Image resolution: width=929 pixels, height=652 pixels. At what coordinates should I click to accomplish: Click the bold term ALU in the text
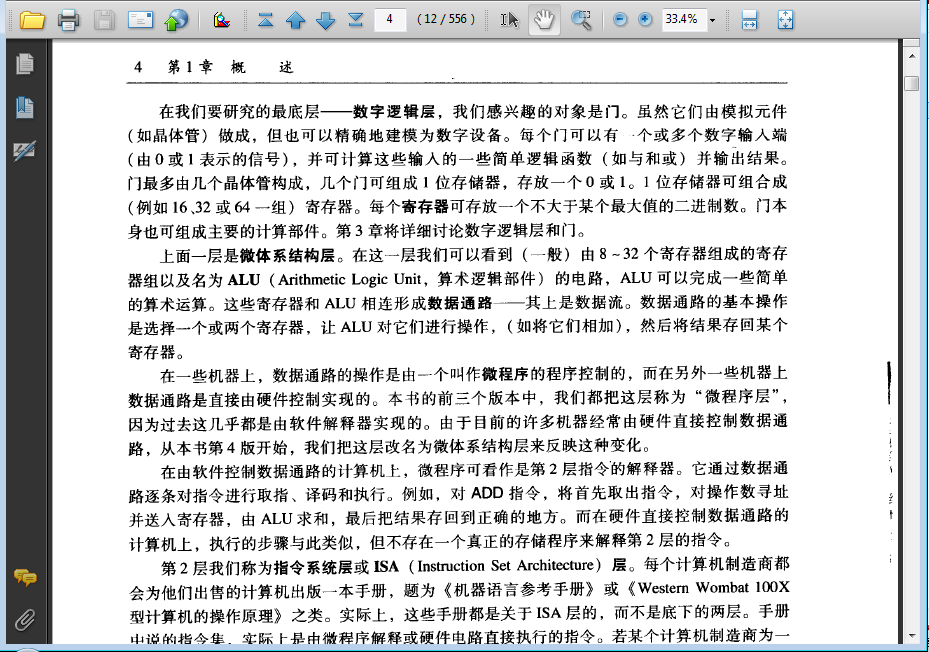point(244,279)
